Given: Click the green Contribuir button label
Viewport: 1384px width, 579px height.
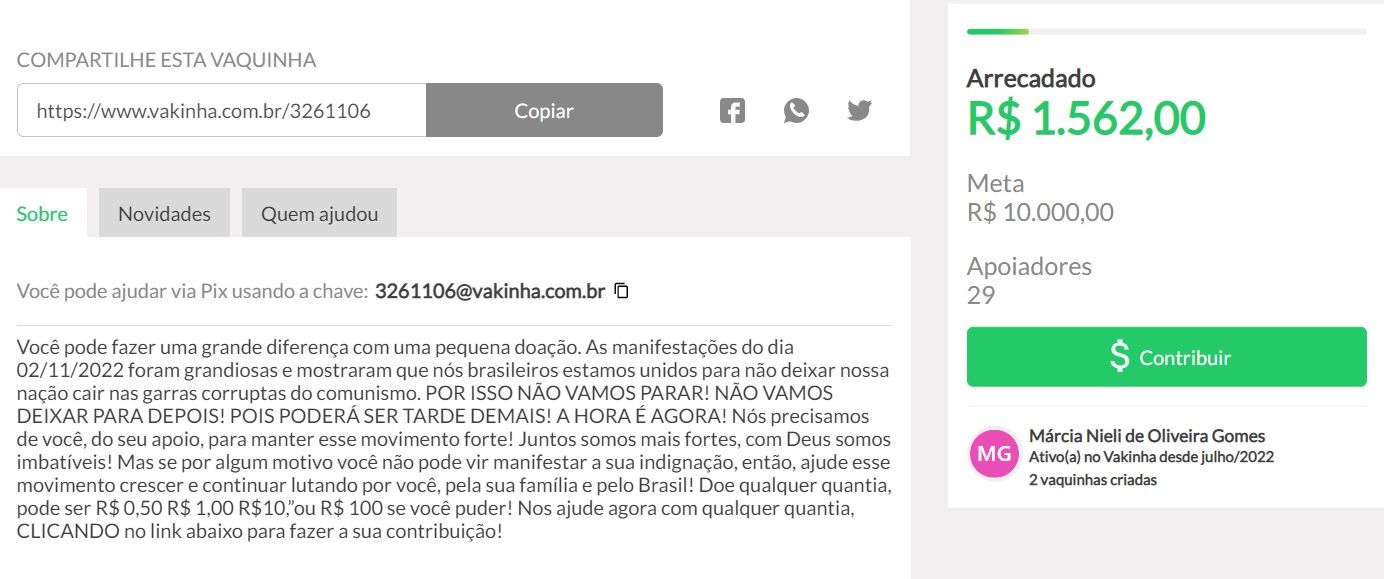Looking at the screenshot, I should pos(1185,357).
